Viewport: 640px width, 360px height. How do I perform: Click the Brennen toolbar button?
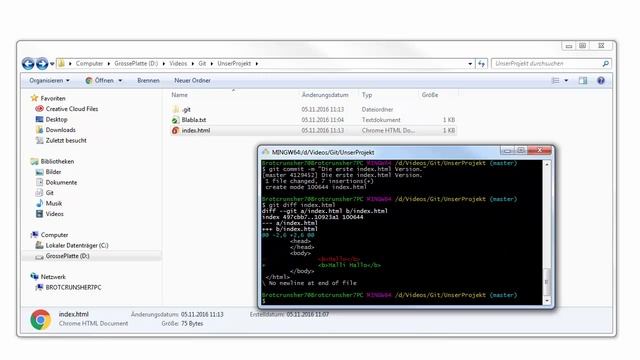(148, 80)
